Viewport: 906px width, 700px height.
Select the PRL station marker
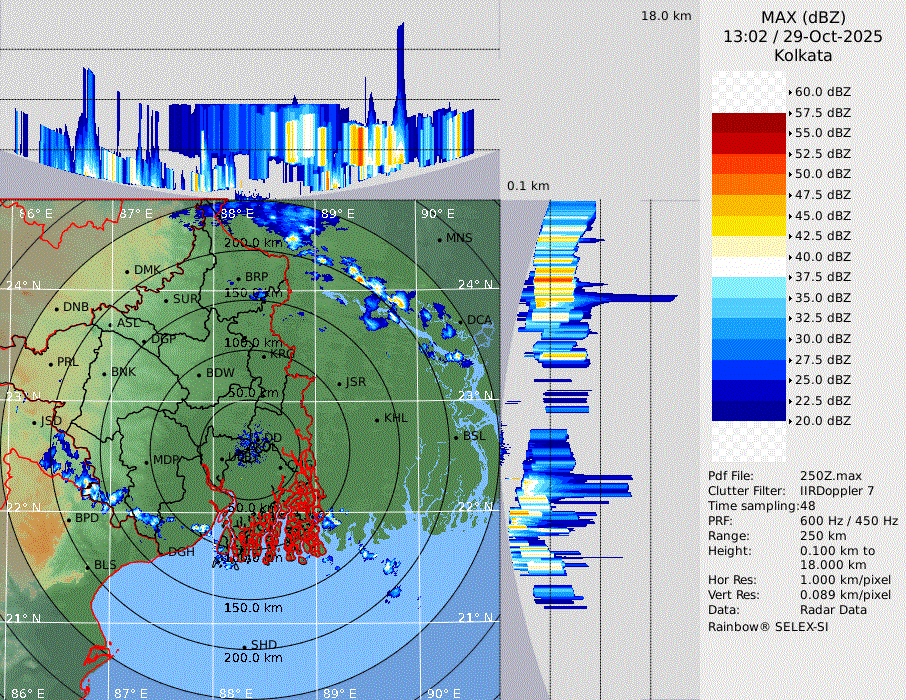tap(51, 363)
